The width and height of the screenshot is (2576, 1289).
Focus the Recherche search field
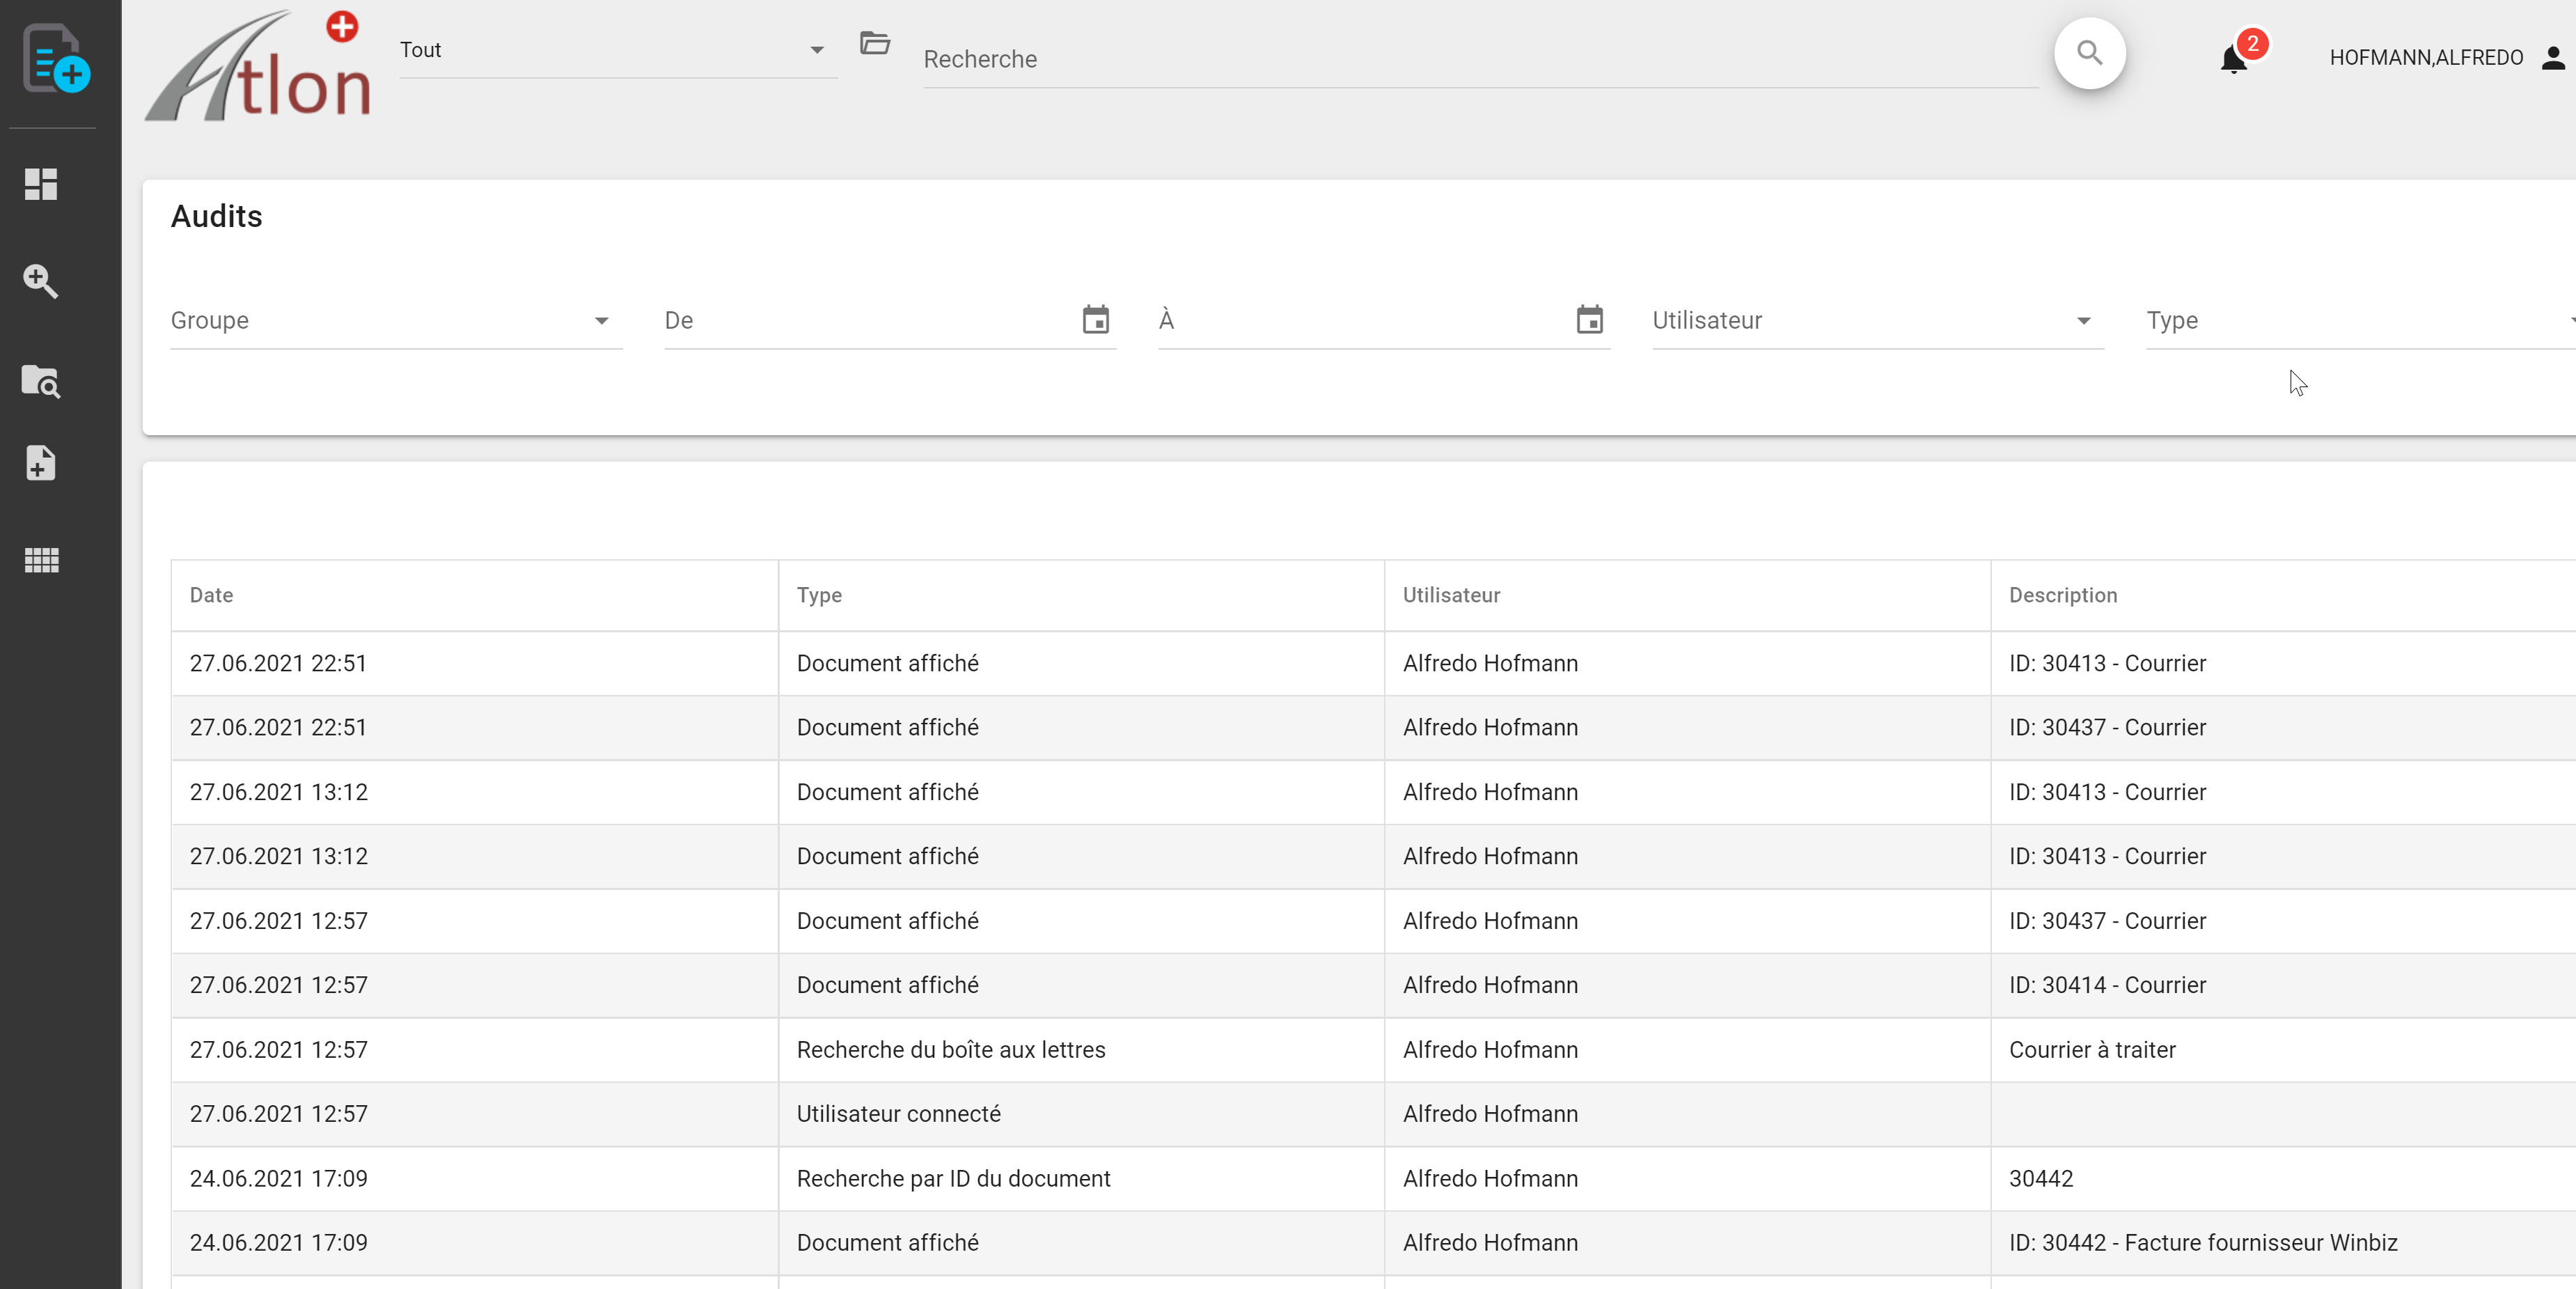[1480, 59]
